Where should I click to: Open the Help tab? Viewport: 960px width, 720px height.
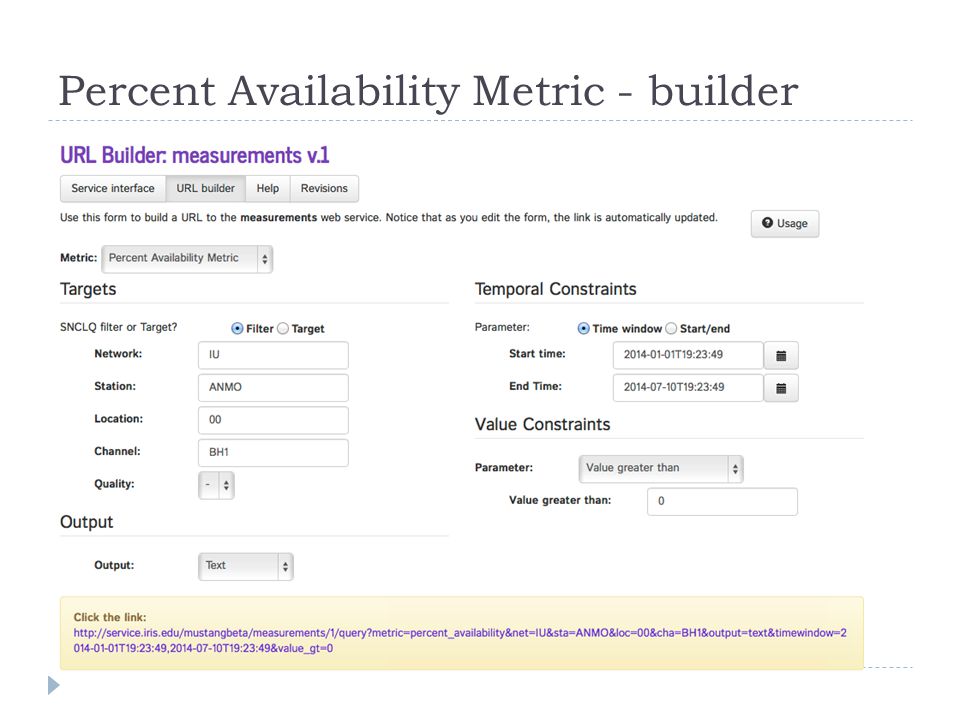pos(268,189)
